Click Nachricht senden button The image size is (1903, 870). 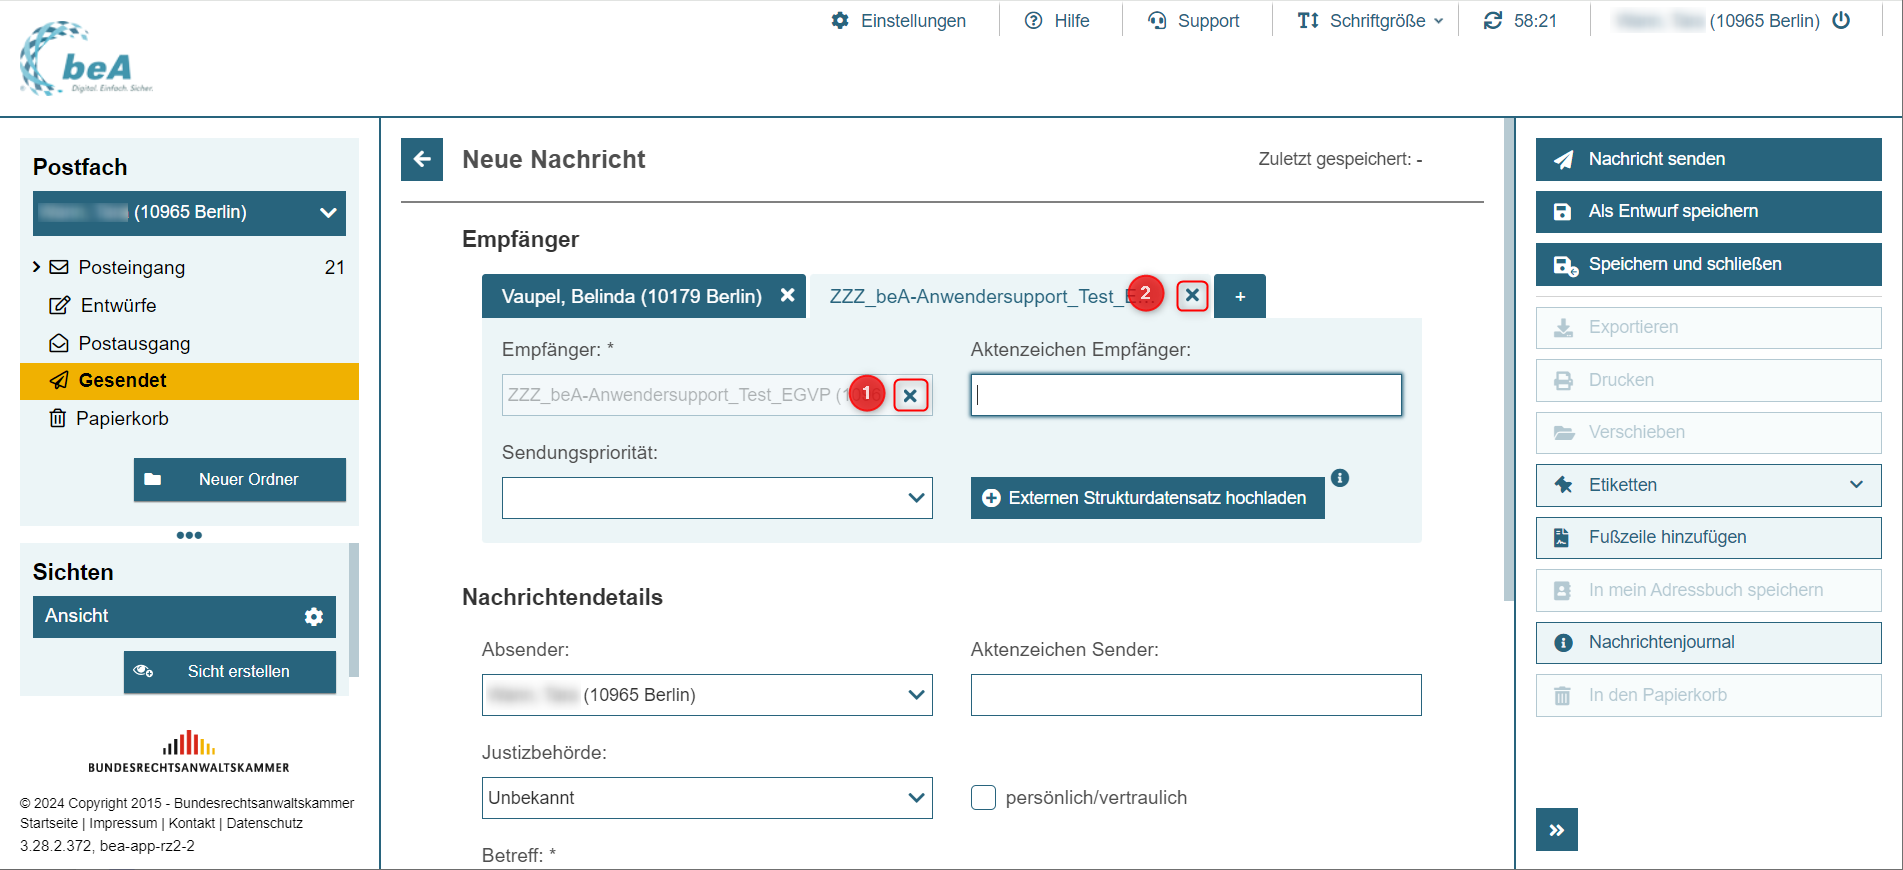(1708, 159)
